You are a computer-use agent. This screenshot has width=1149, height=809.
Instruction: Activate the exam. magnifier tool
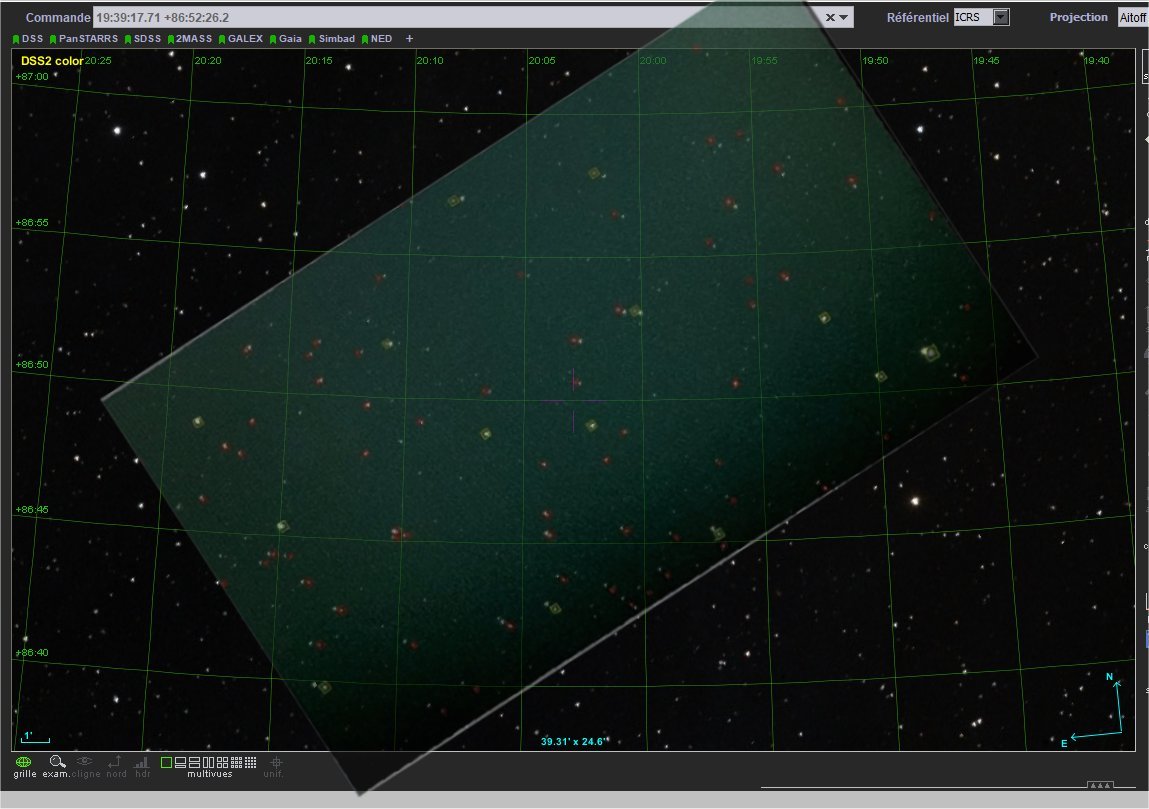pyautogui.click(x=56, y=766)
